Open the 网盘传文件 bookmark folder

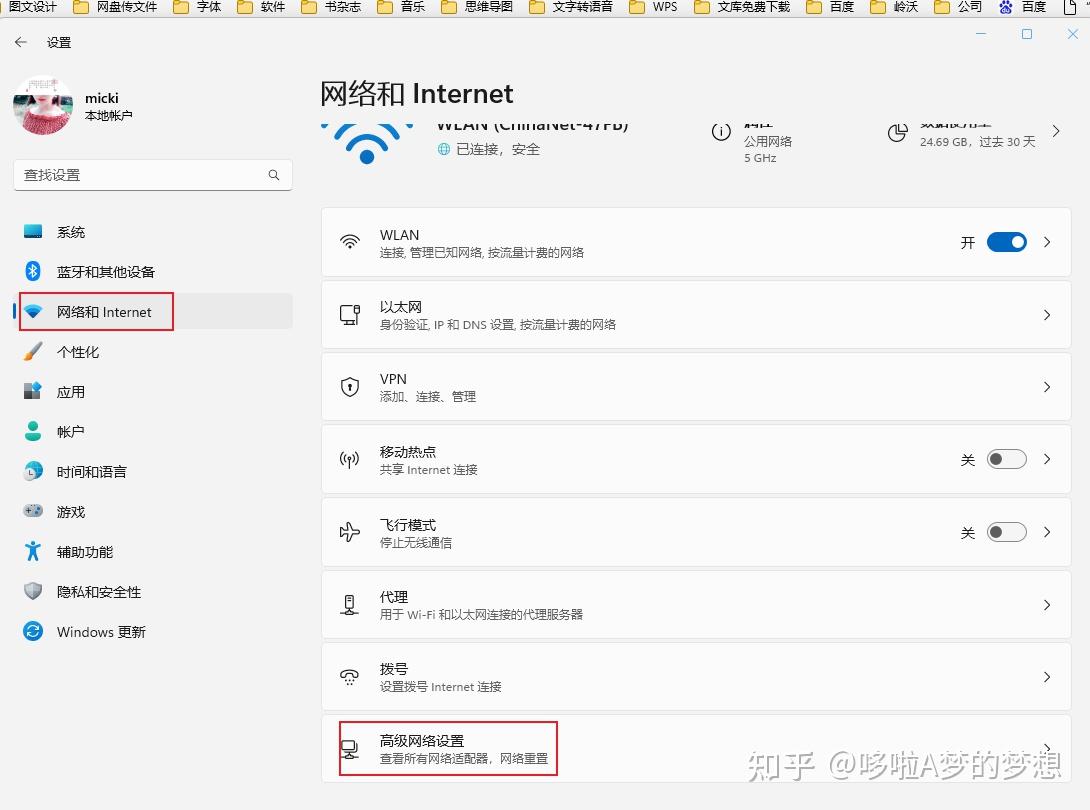(115, 7)
